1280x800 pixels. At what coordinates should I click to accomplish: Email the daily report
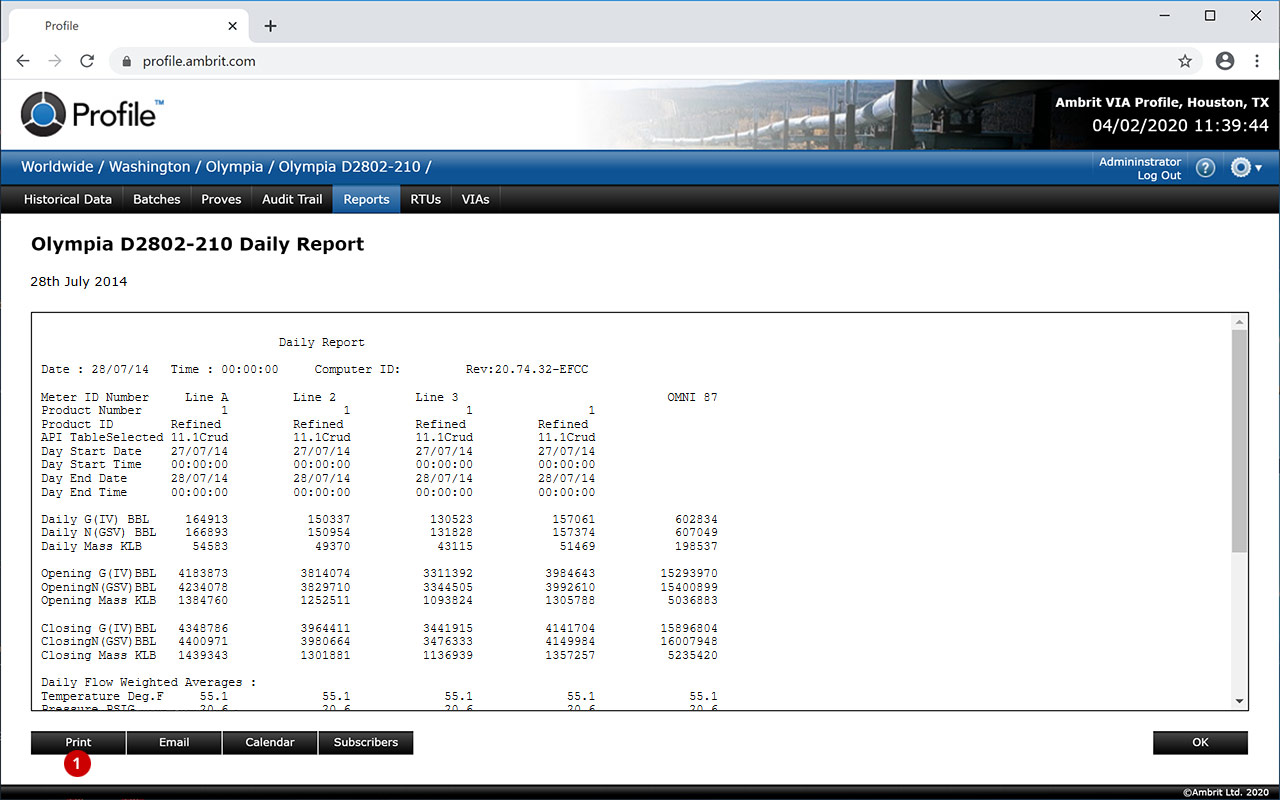click(174, 742)
